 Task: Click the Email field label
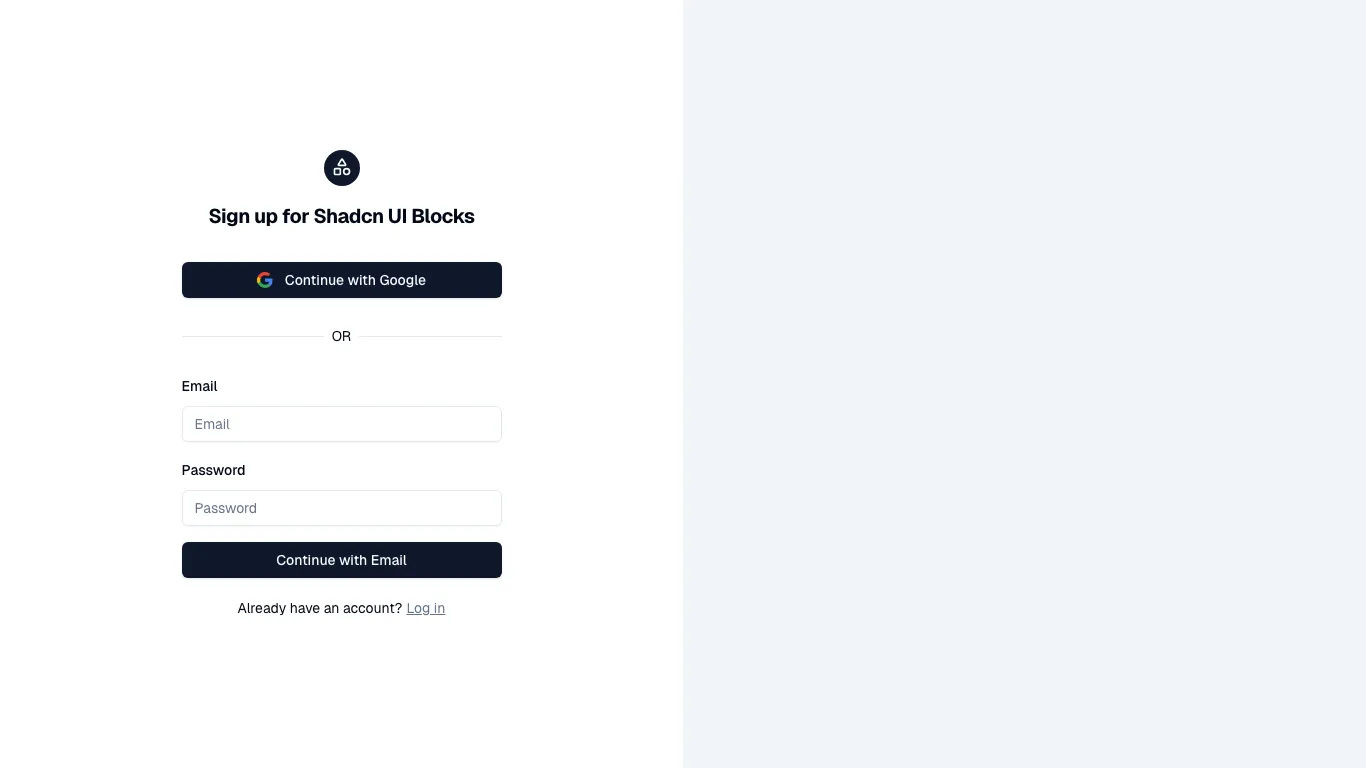tap(199, 386)
